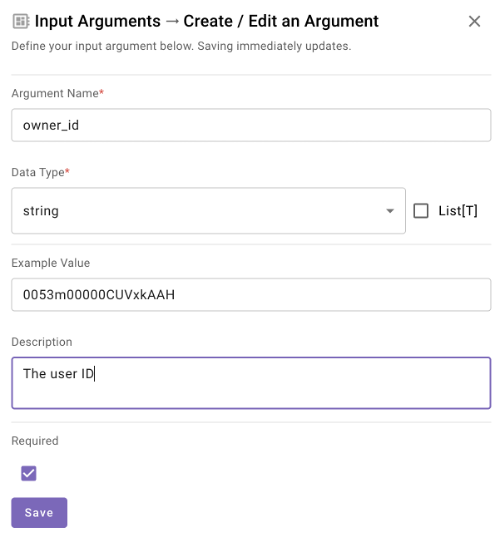Uncheck the Required checkbox
The height and width of the screenshot is (542, 496).
pyautogui.click(x=29, y=473)
